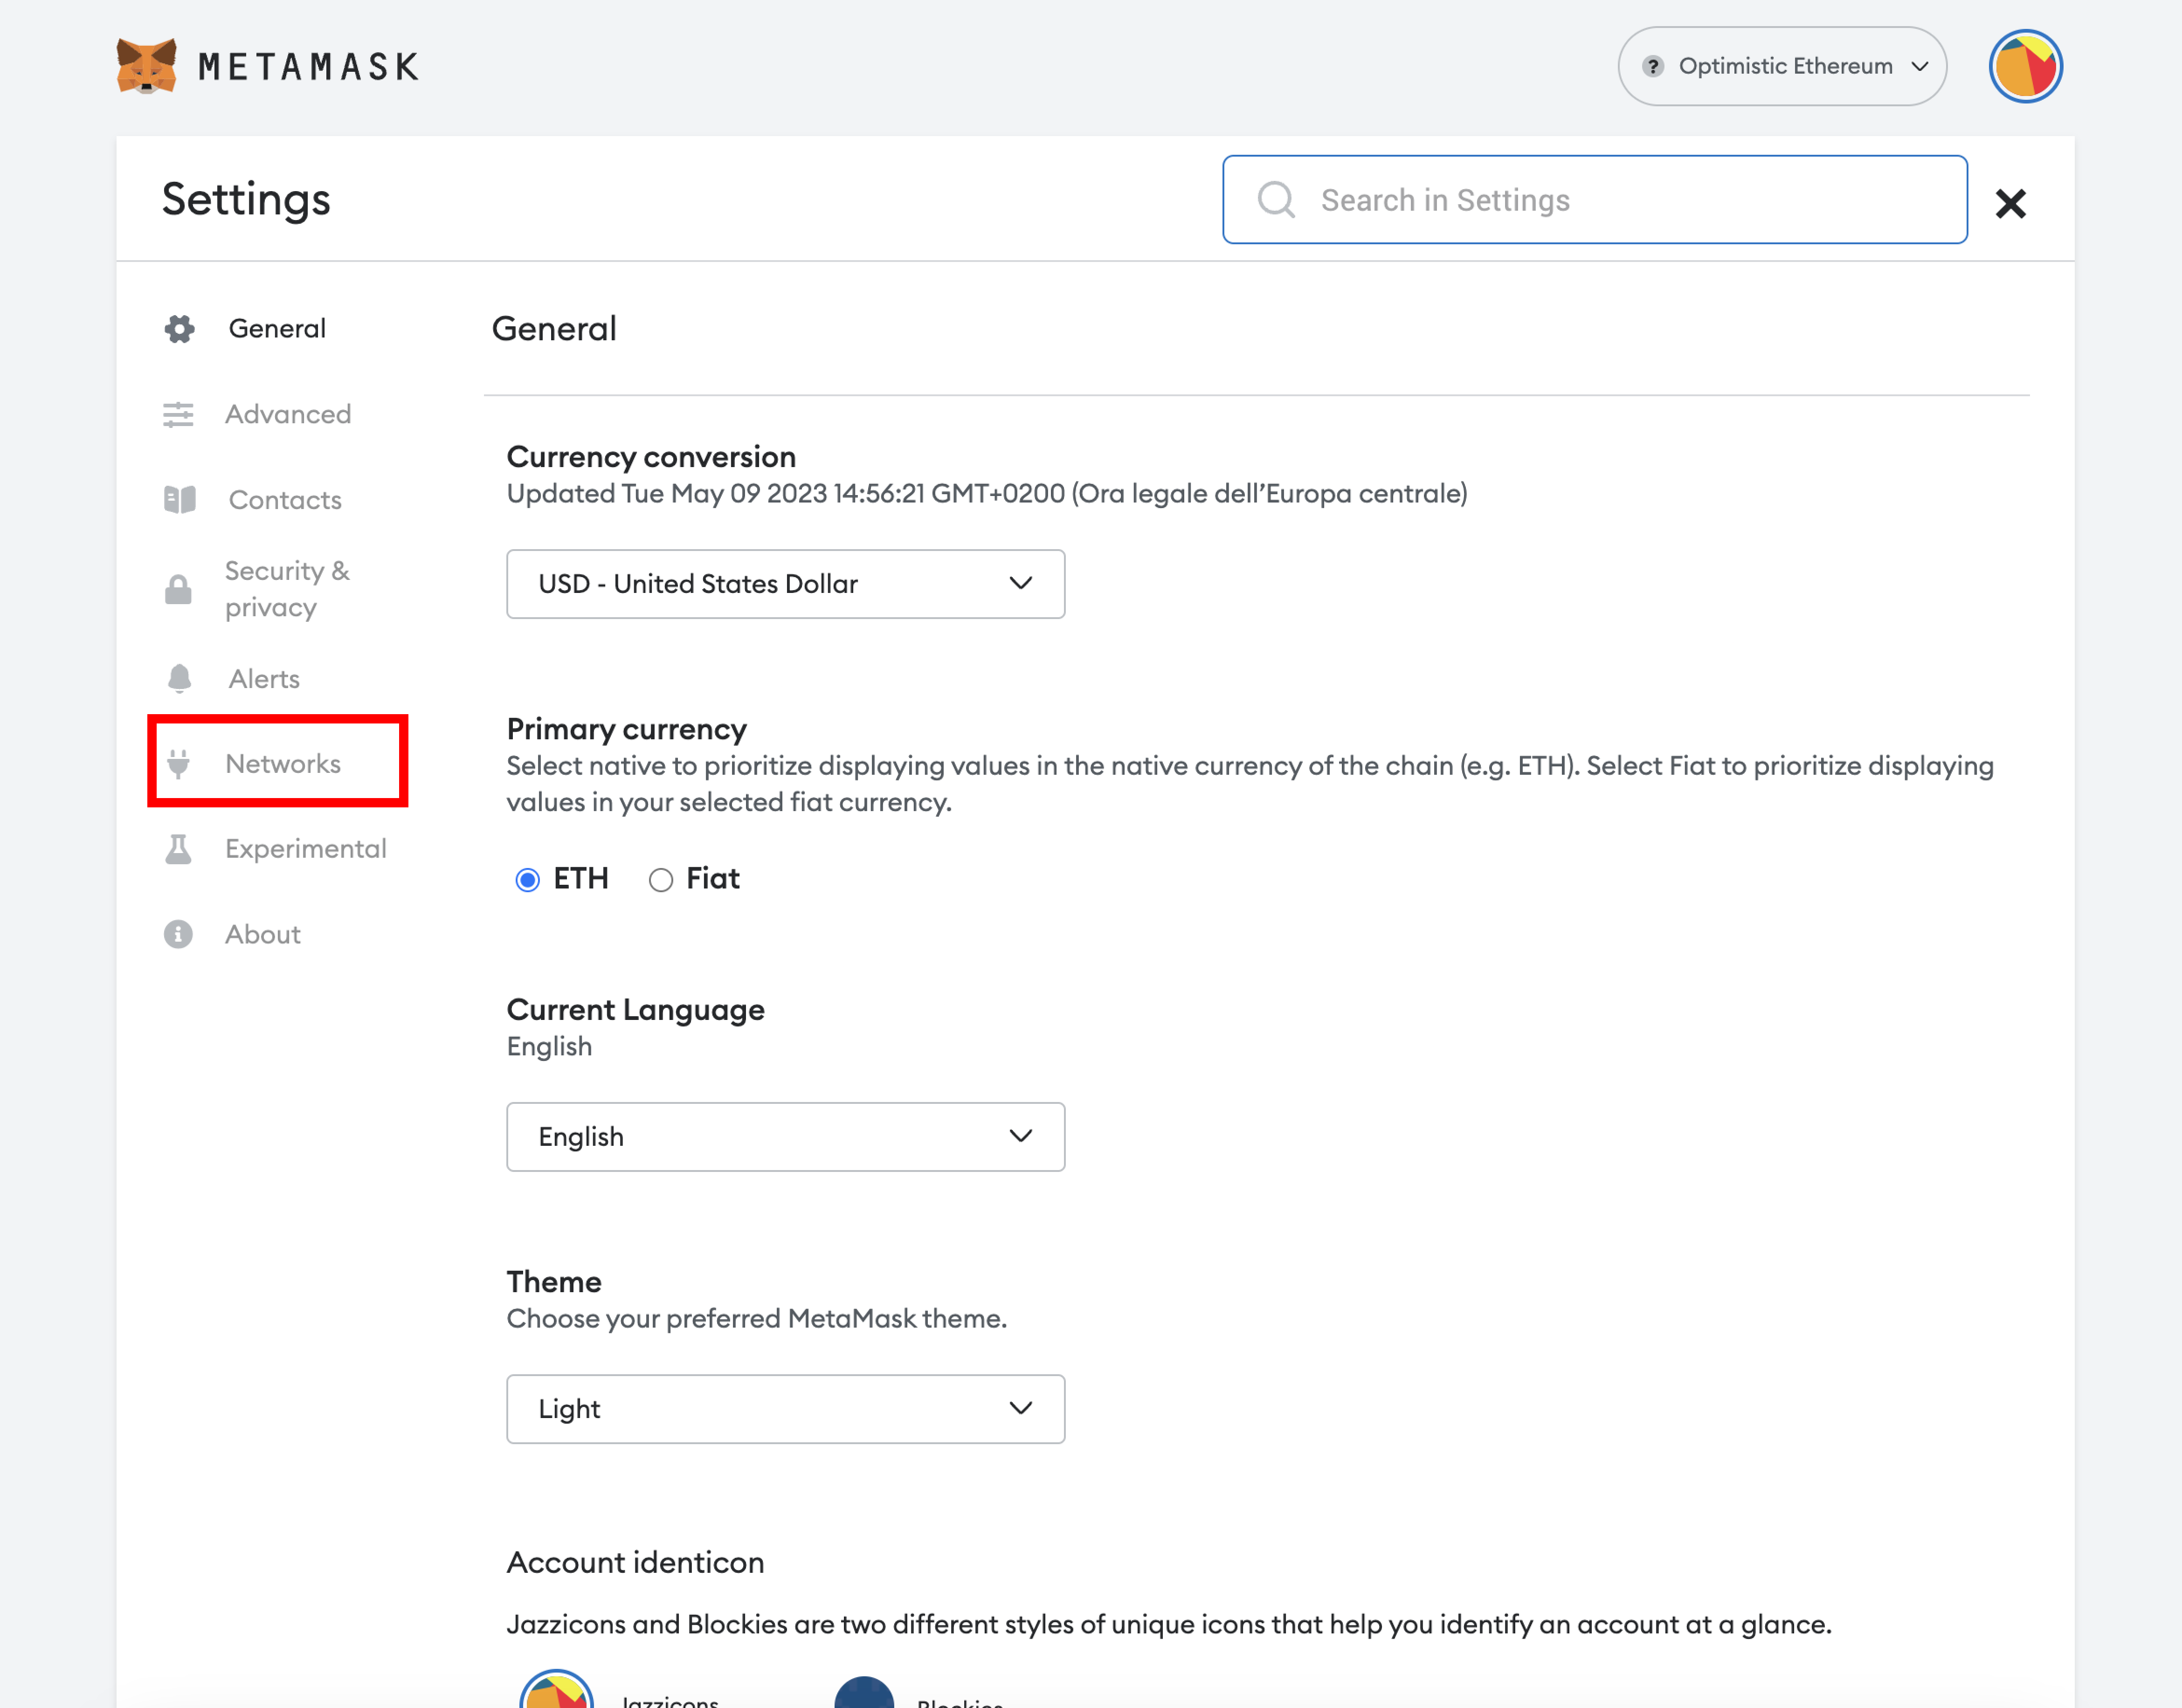Open the account avatar menu

pos(2025,66)
